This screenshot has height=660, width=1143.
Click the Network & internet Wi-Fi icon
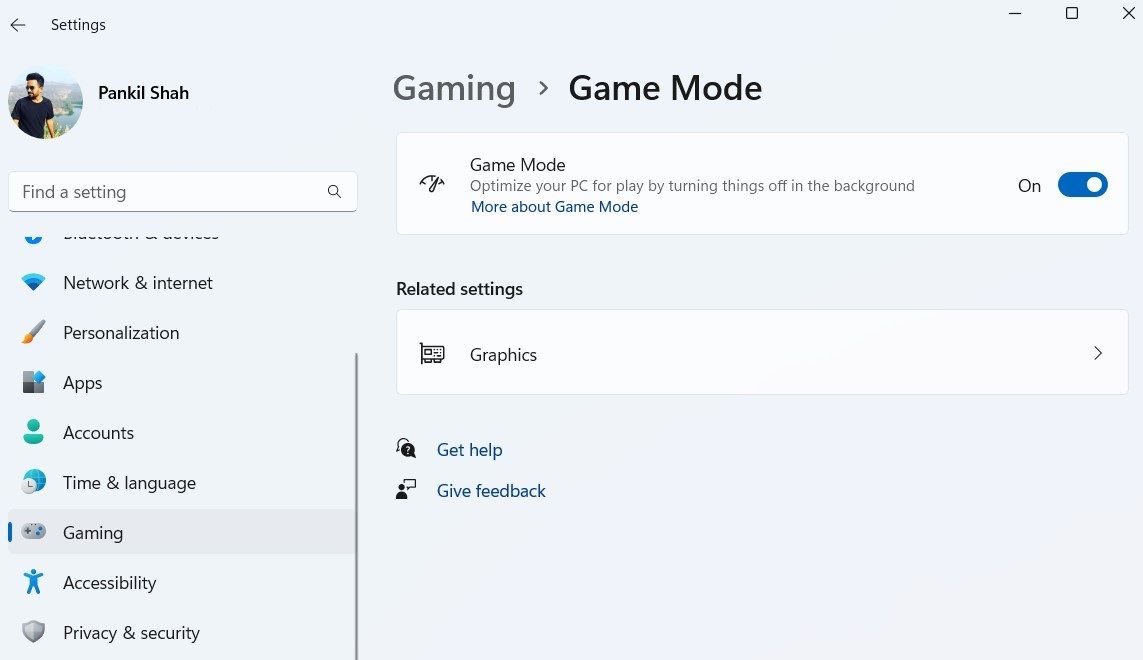(34, 283)
